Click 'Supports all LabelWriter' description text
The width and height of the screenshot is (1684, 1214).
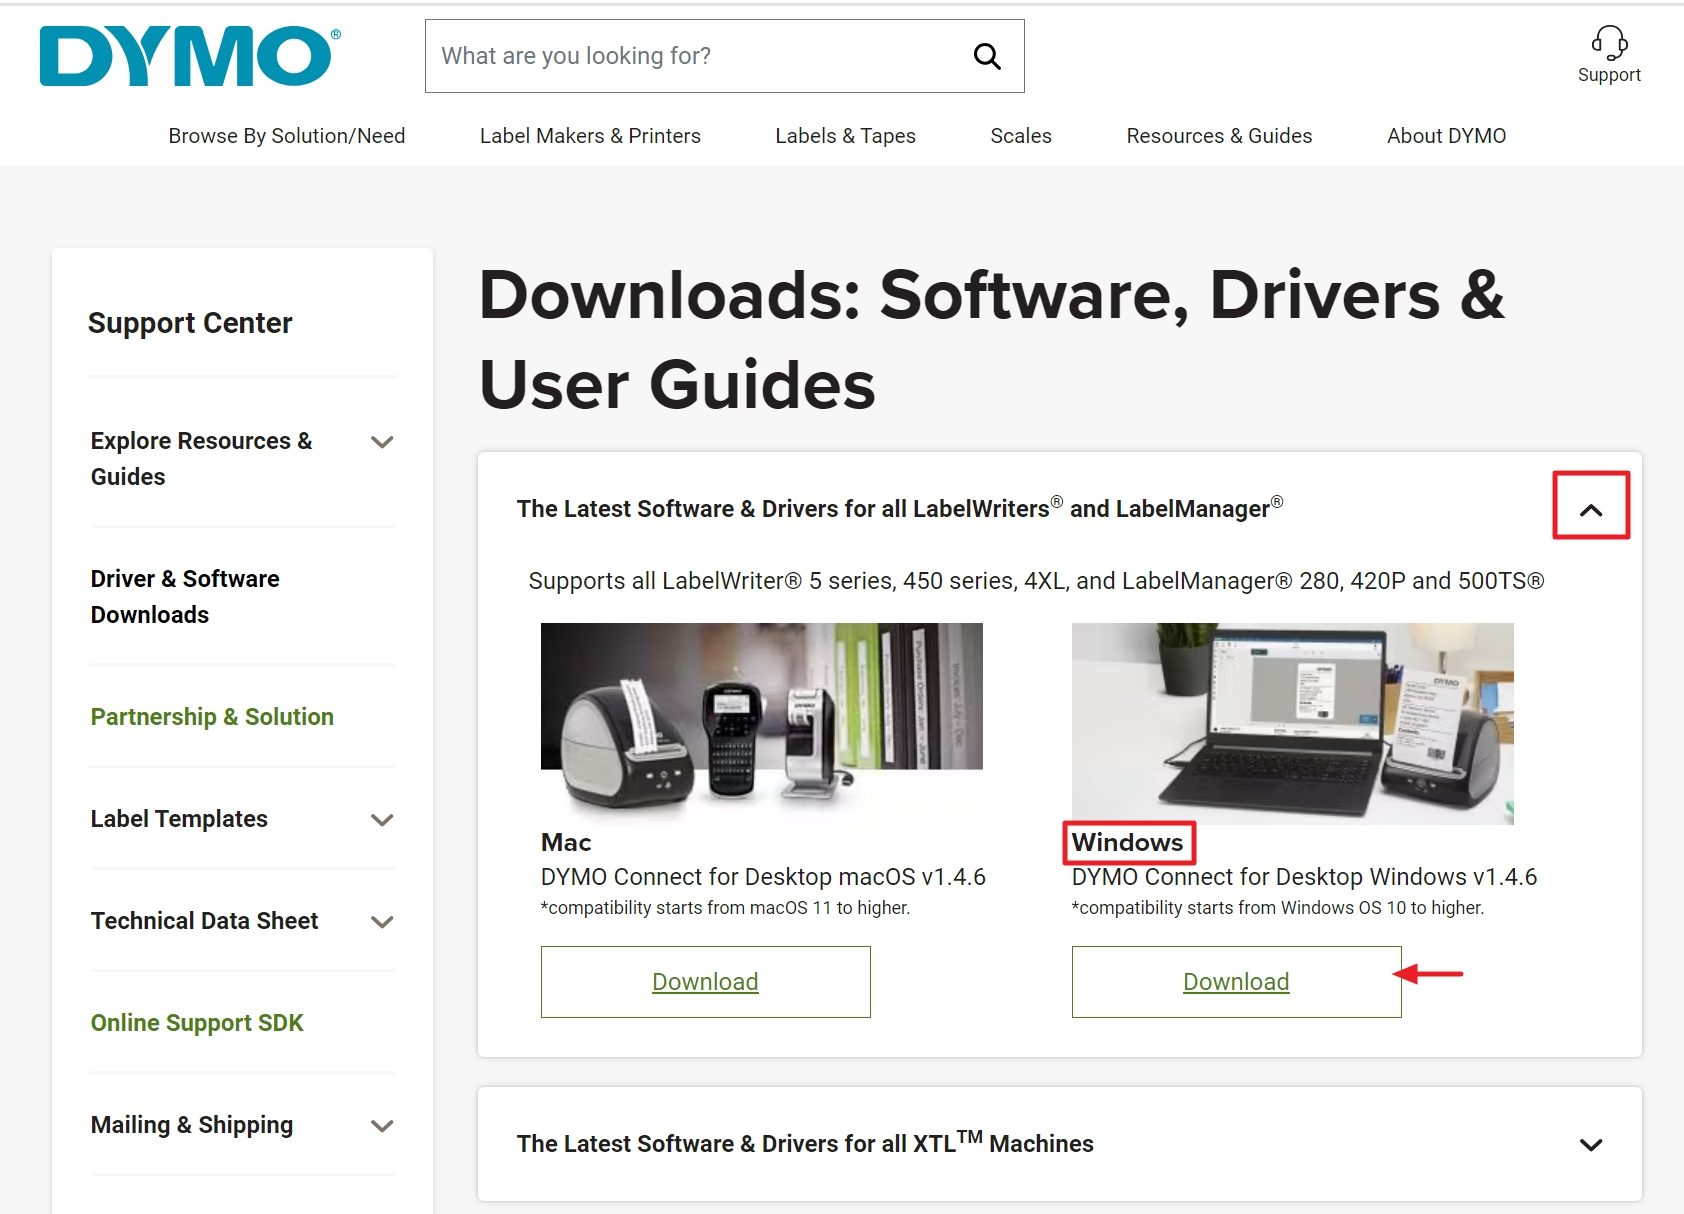[1036, 581]
